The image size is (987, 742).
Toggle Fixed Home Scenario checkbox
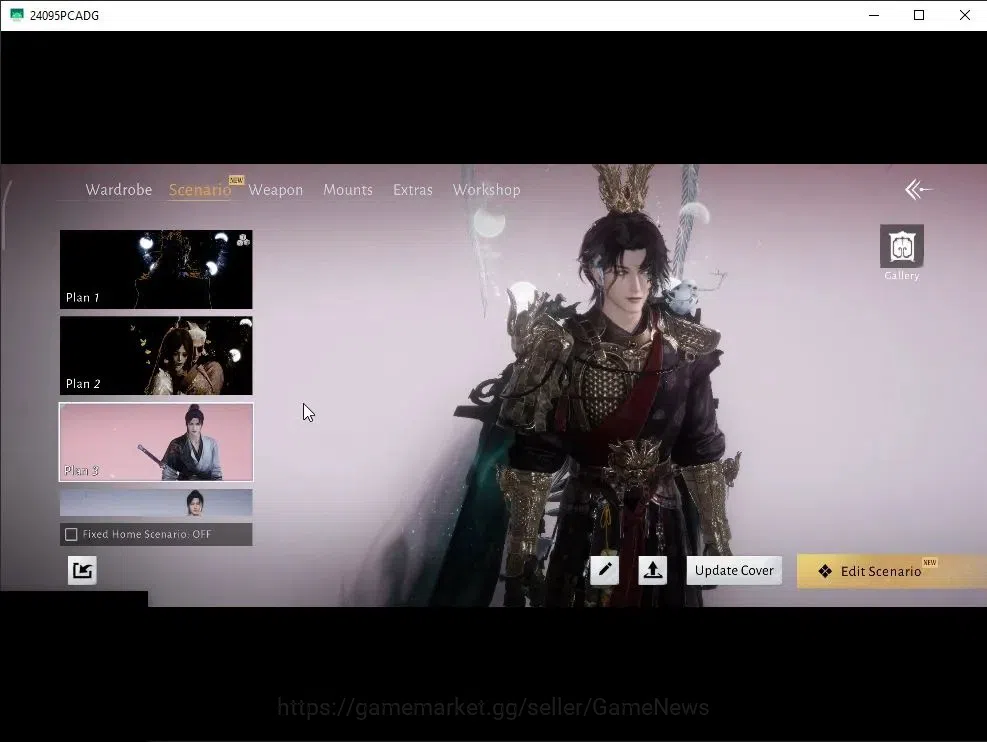tap(71, 534)
